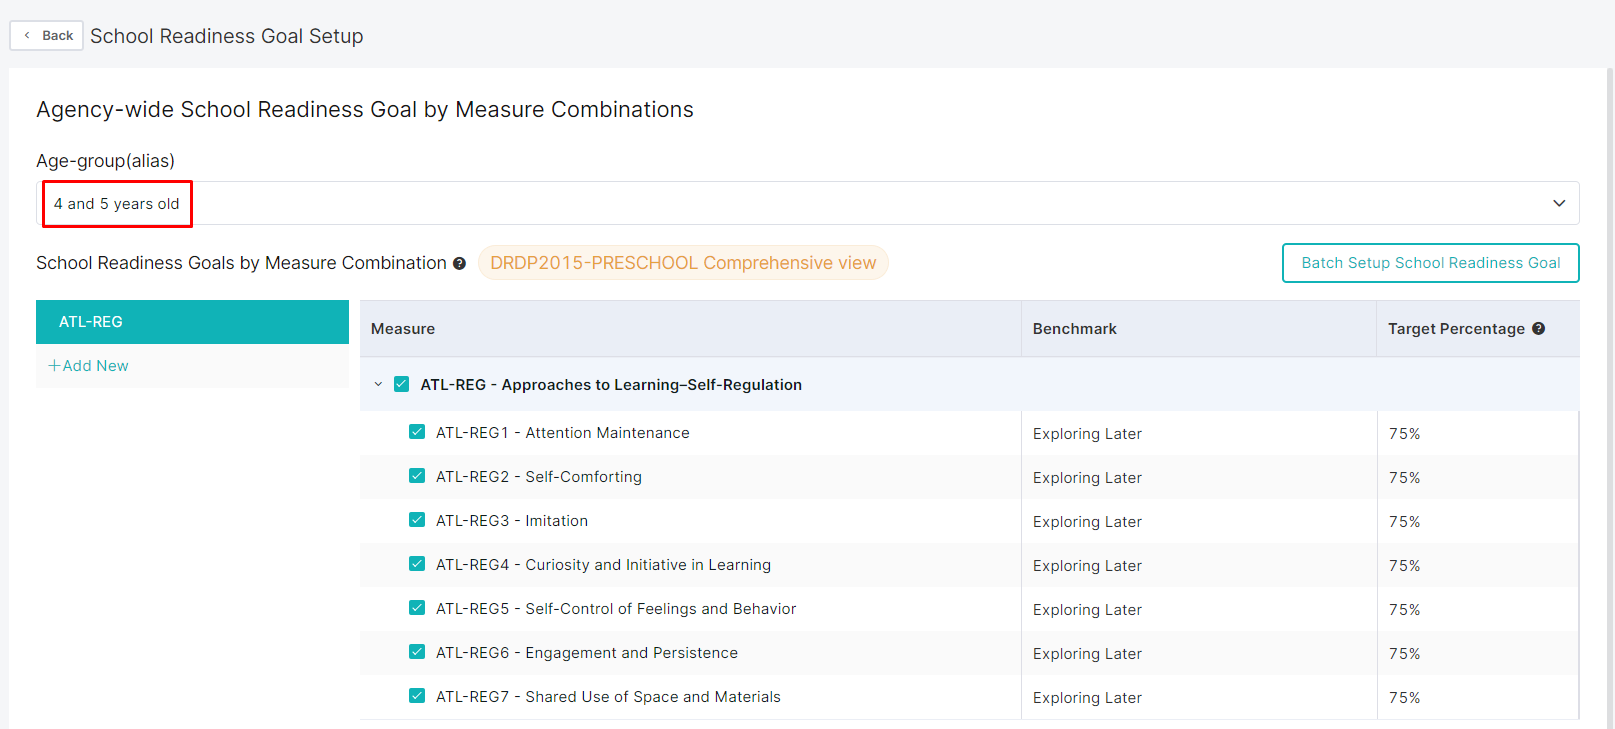The image size is (1615, 729).
Task: Toggle ATL-REG6 Engagement and Persistence checkbox
Action: [x=417, y=652]
